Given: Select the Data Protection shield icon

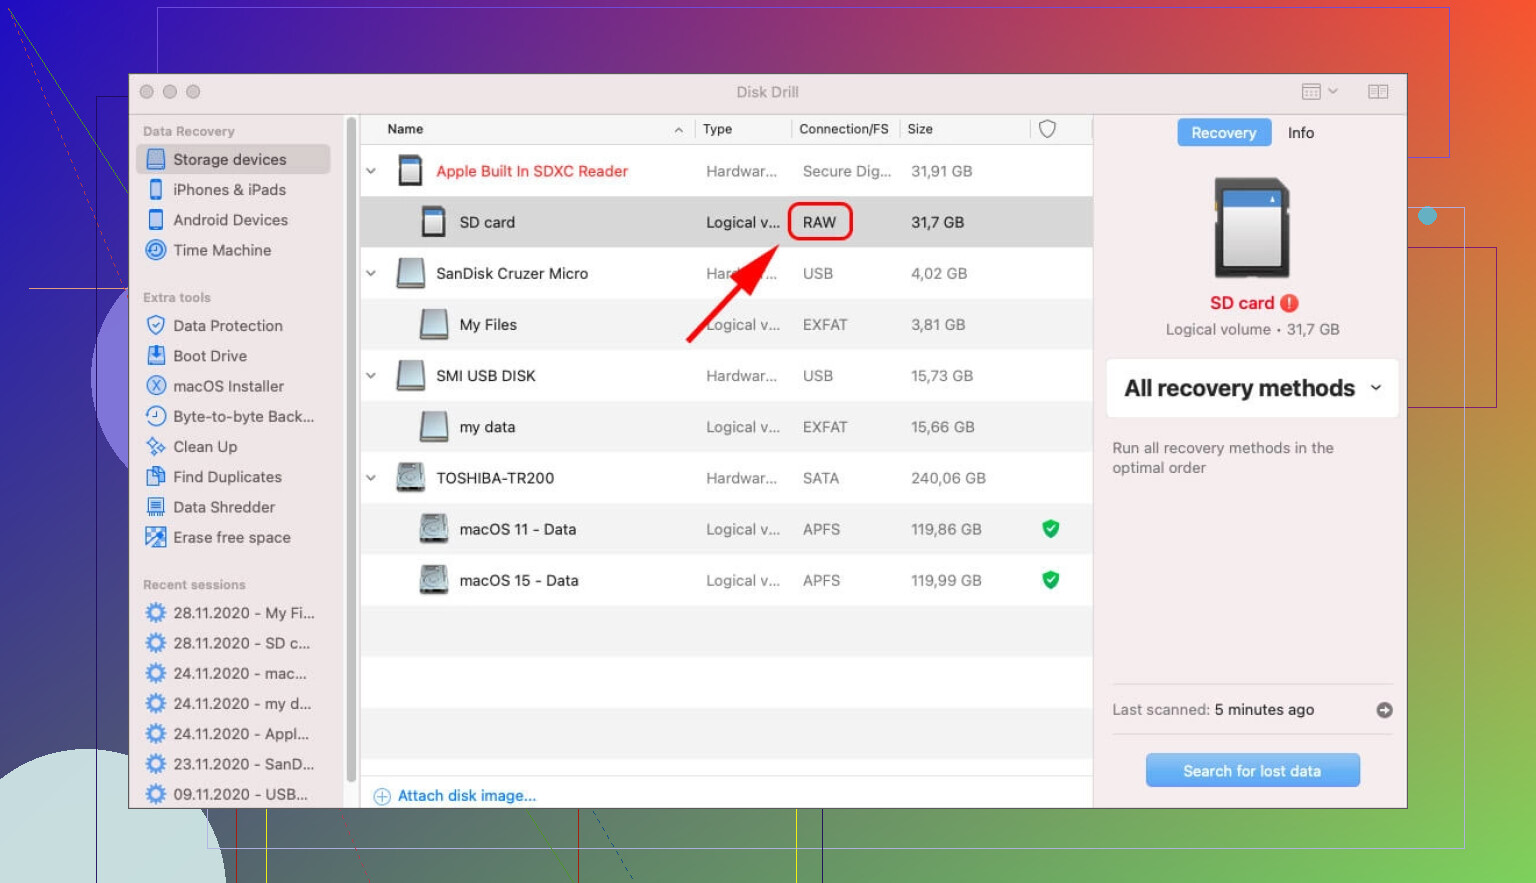Looking at the screenshot, I should pos(156,325).
